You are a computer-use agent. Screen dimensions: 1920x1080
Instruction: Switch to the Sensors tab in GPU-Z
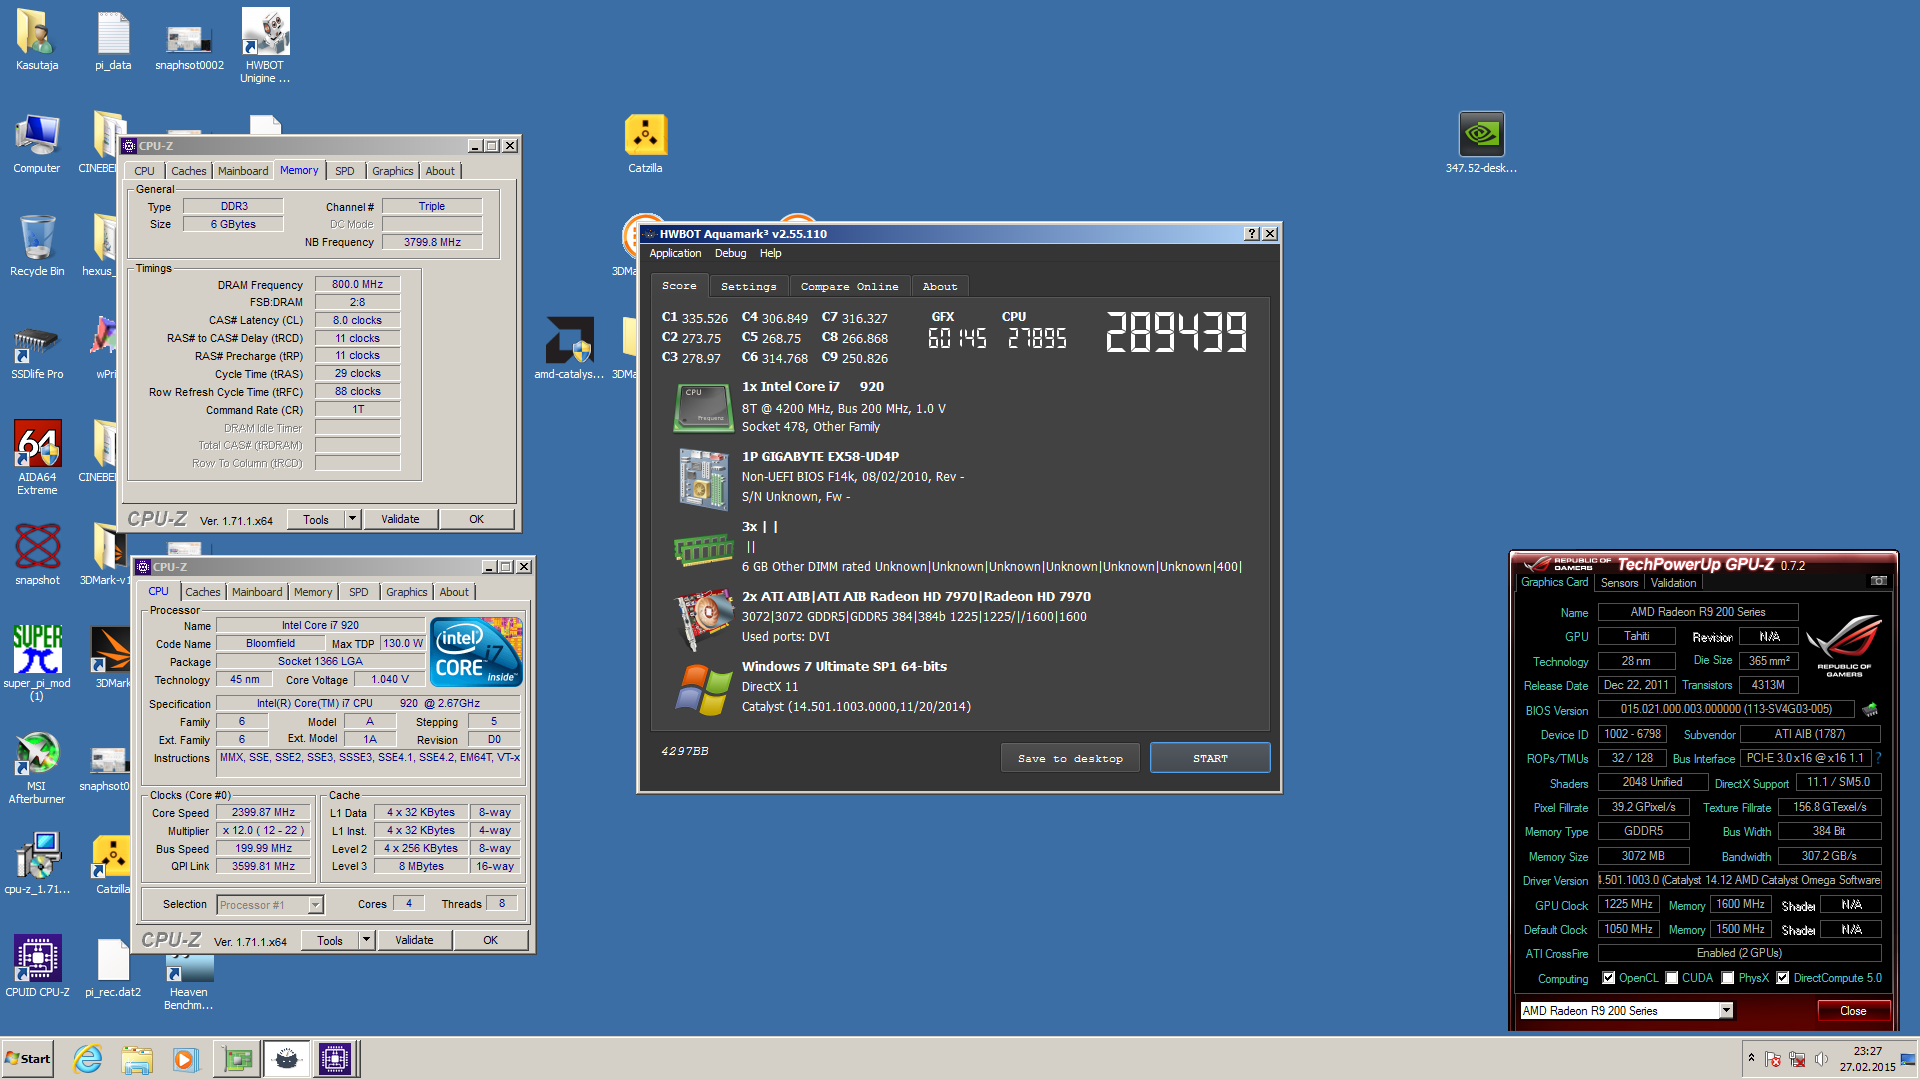click(1619, 583)
